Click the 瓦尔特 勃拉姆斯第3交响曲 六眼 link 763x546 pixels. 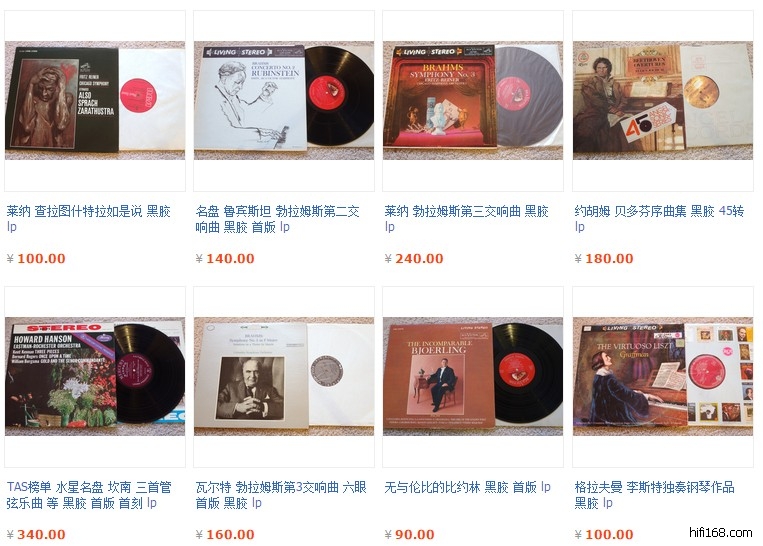tap(281, 495)
